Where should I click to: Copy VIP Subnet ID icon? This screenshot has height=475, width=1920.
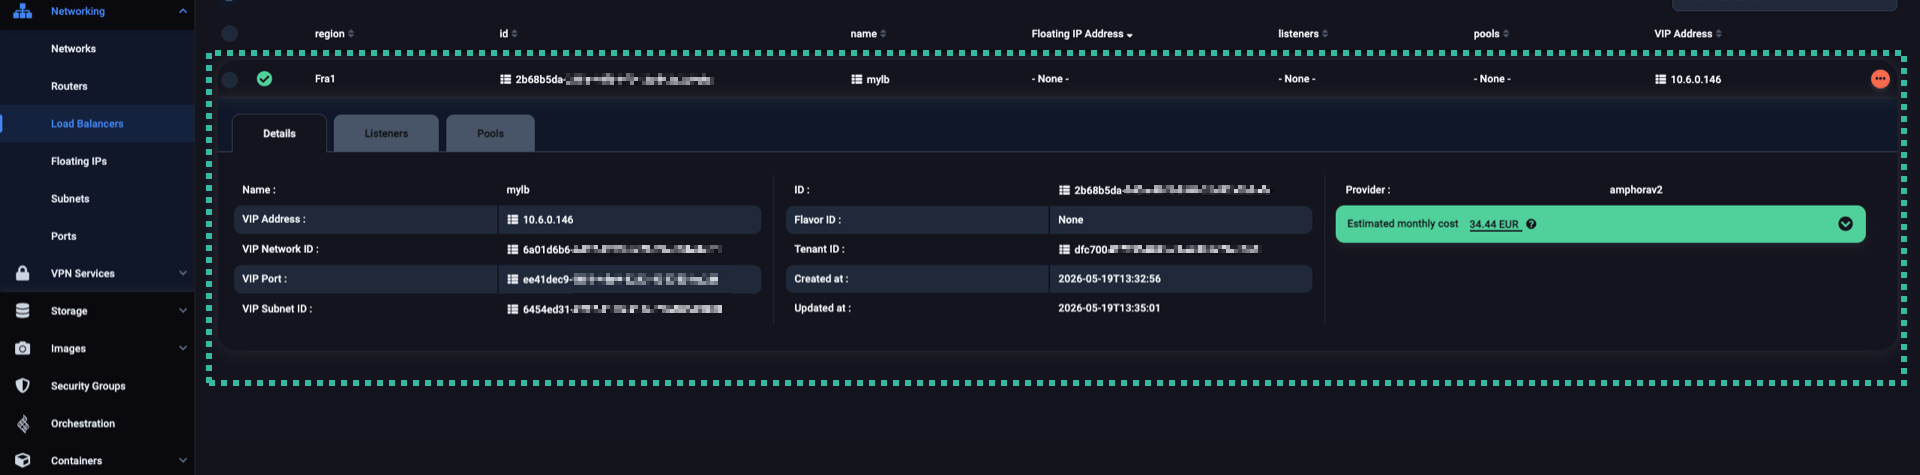click(x=512, y=310)
